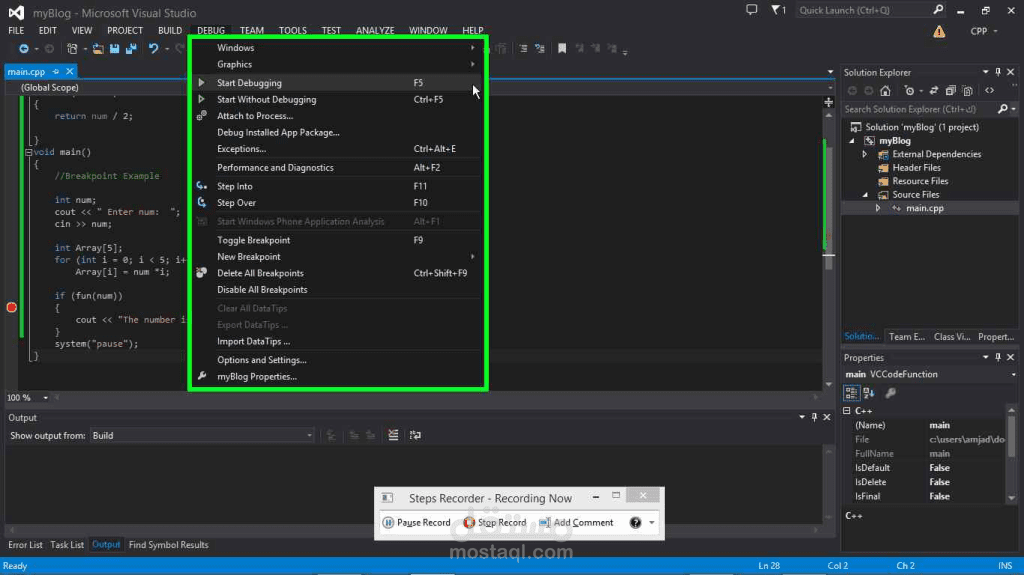This screenshot has height=575, width=1024.
Task: Switch to the Error List tab
Action: point(25,544)
